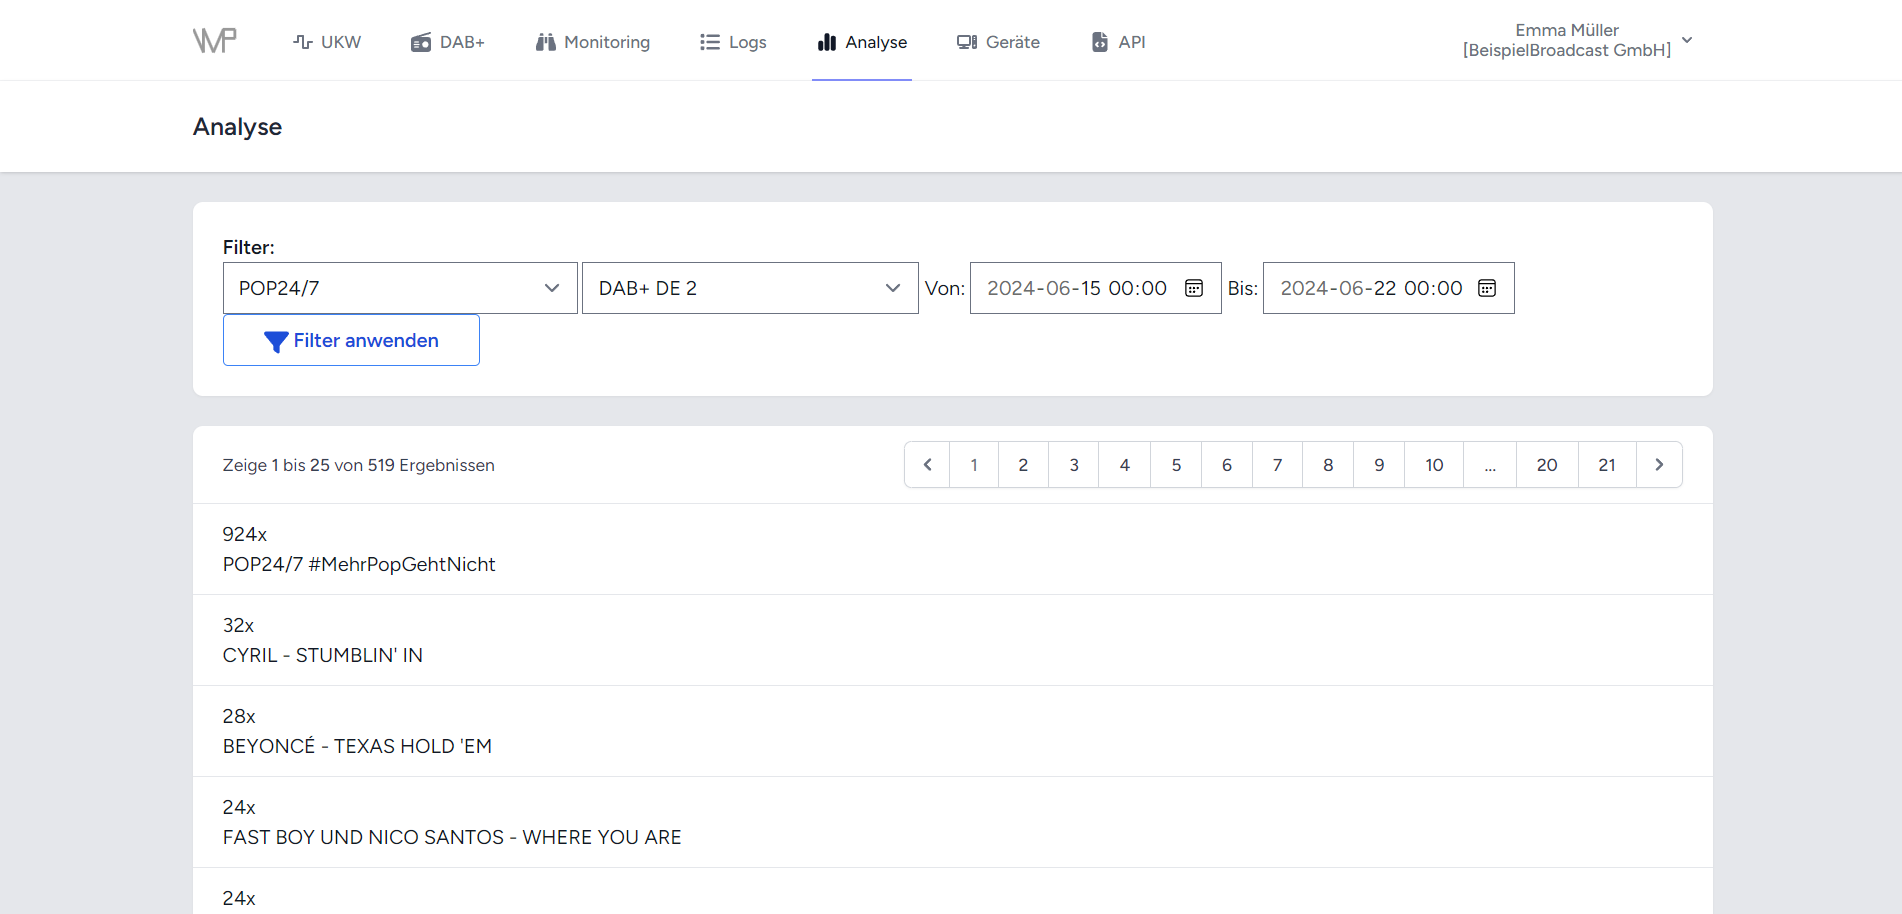Select pagination page 10
Image resolution: width=1902 pixels, height=914 pixels.
pyautogui.click(x=1434, y=465)
